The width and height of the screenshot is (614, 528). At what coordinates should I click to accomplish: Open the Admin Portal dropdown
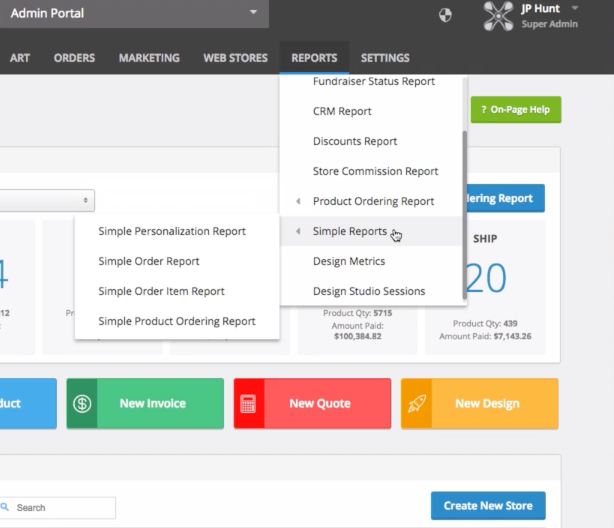coord(134,14)
